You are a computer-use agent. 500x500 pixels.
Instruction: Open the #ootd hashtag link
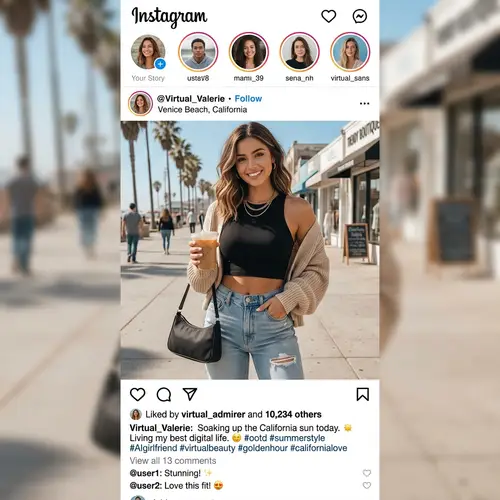[256, 438]
